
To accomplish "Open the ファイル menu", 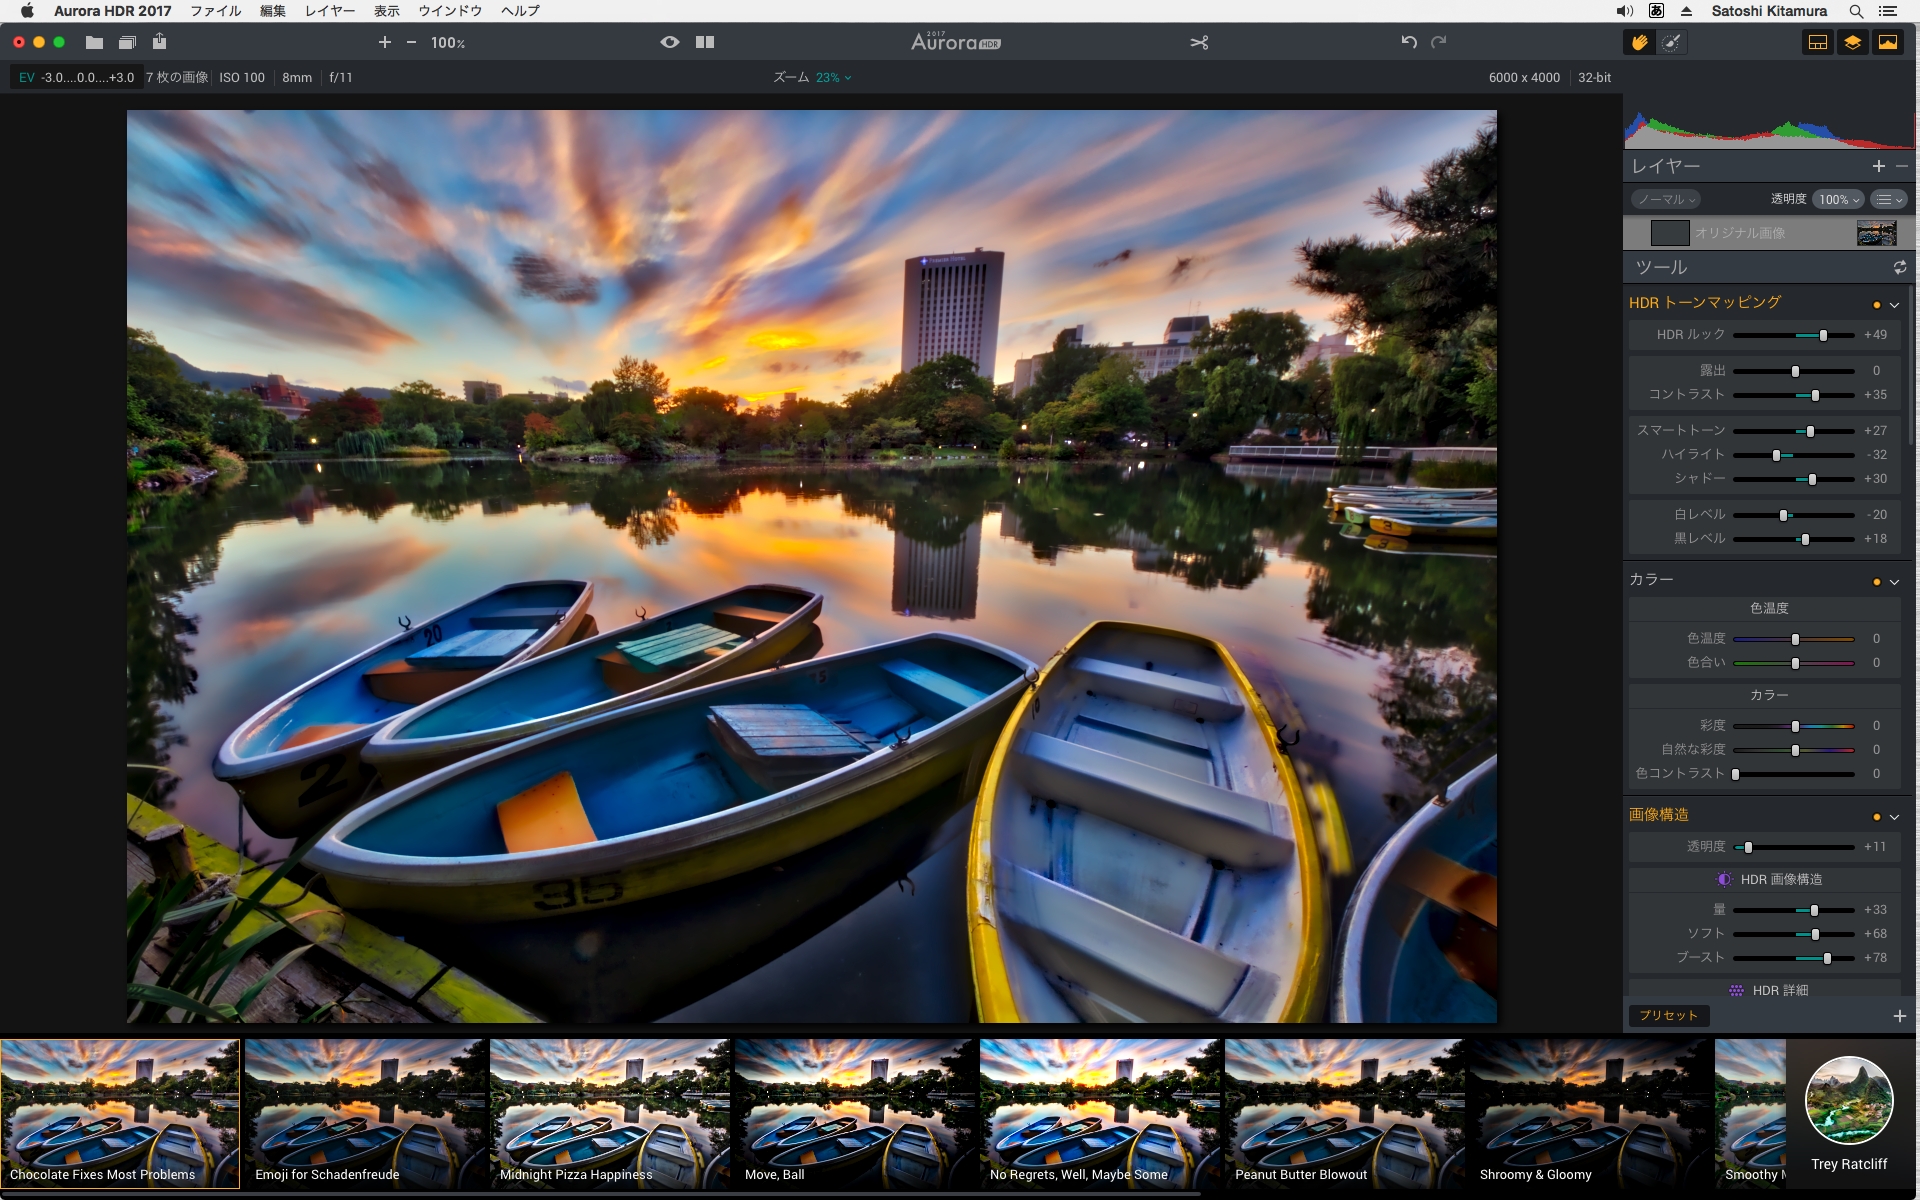I will 215,11.
